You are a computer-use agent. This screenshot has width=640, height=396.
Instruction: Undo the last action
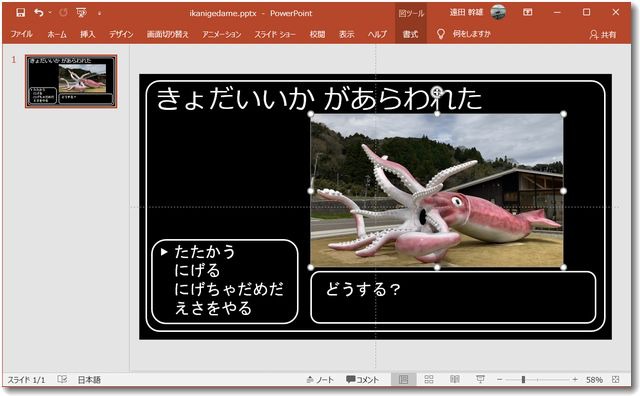(39, 13)
